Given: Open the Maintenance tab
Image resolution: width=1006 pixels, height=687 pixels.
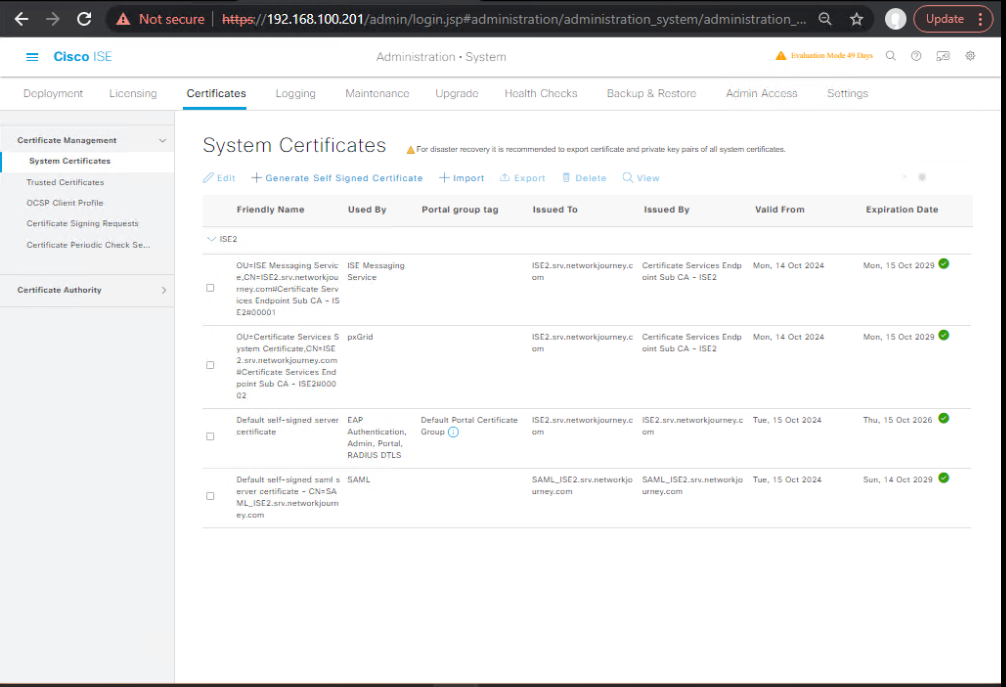Looking at the screenshot, I should click(x=377, y=94).
